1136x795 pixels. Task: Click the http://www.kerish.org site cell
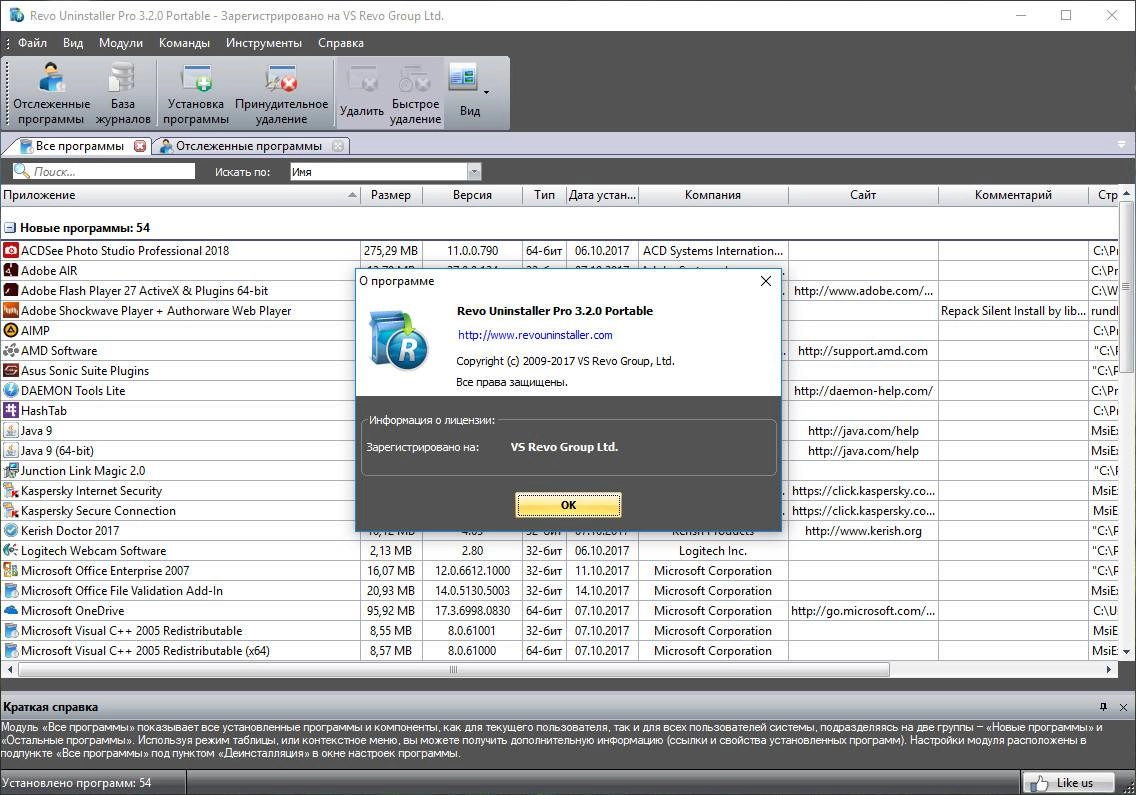point(862,530)
